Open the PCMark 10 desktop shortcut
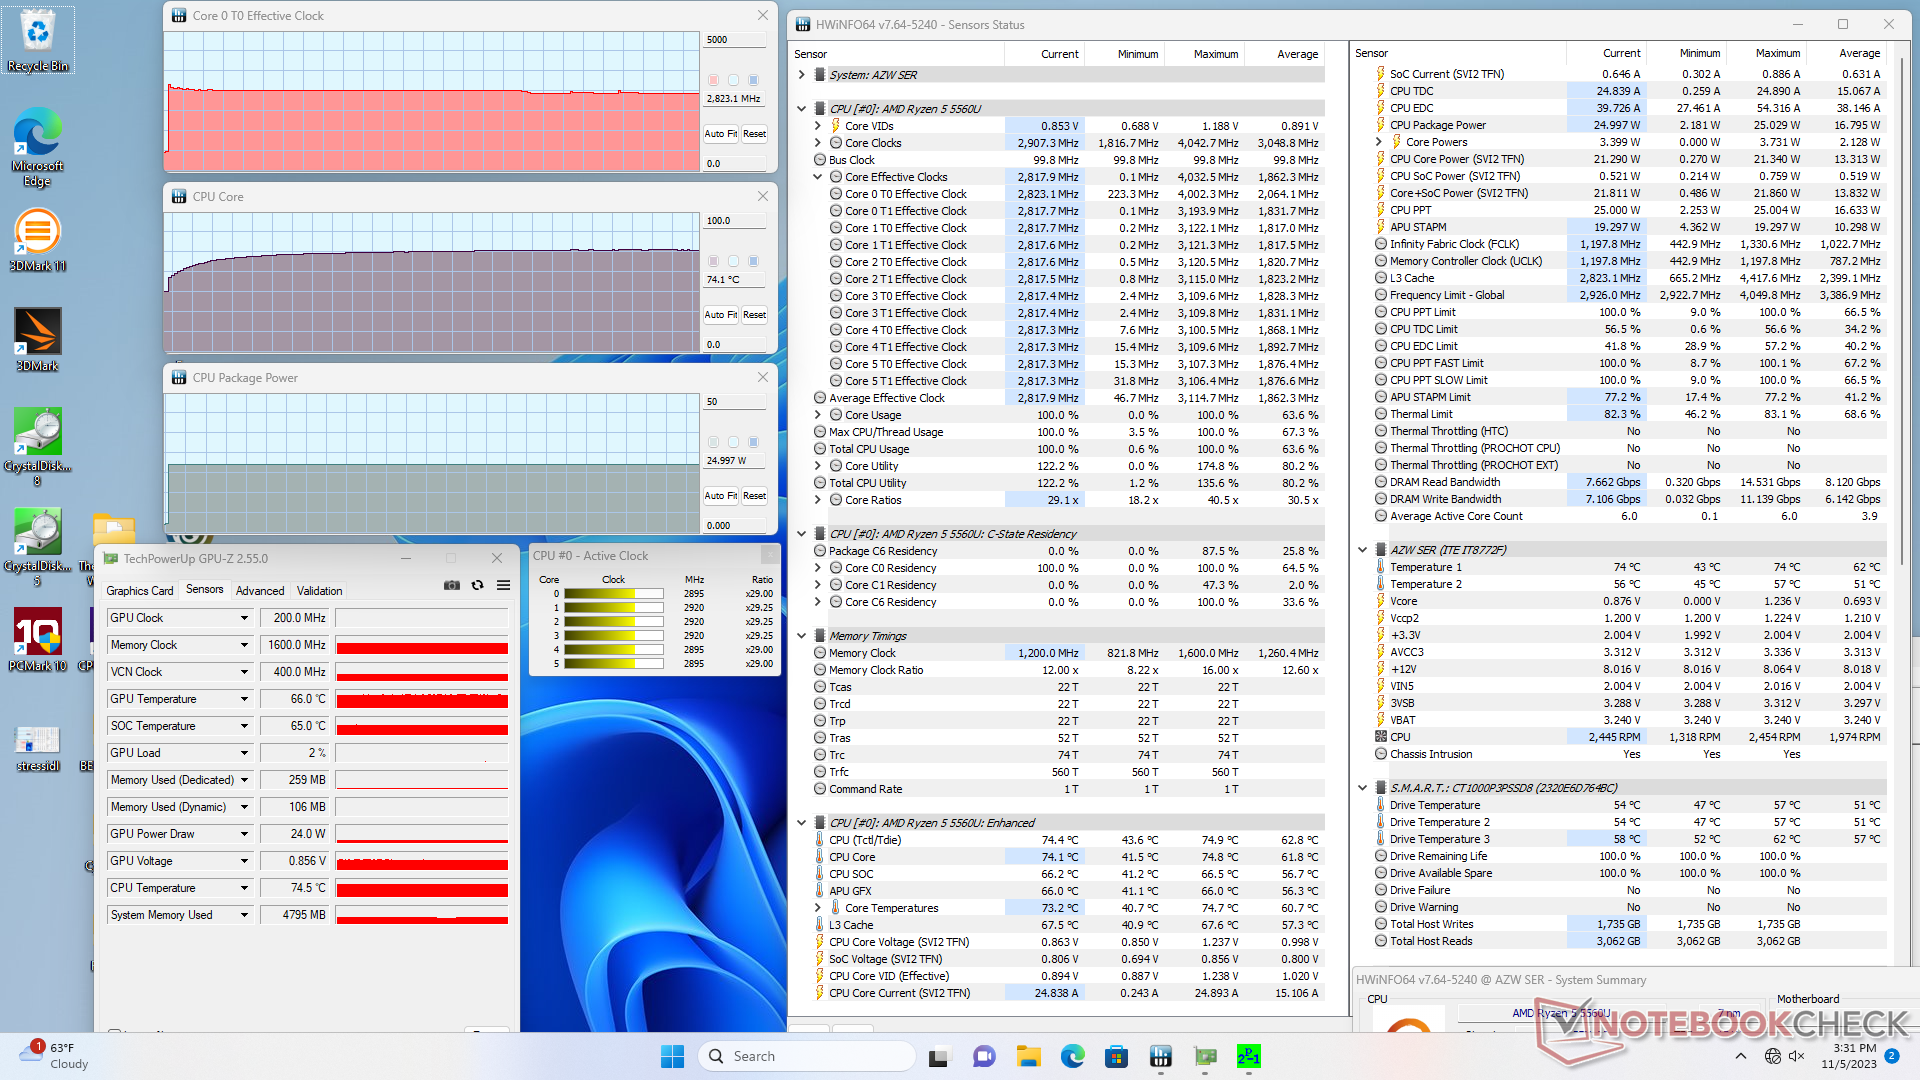Image resolution: width=1920 pixels, height=1080 pixels. click(x=38, y=640)
